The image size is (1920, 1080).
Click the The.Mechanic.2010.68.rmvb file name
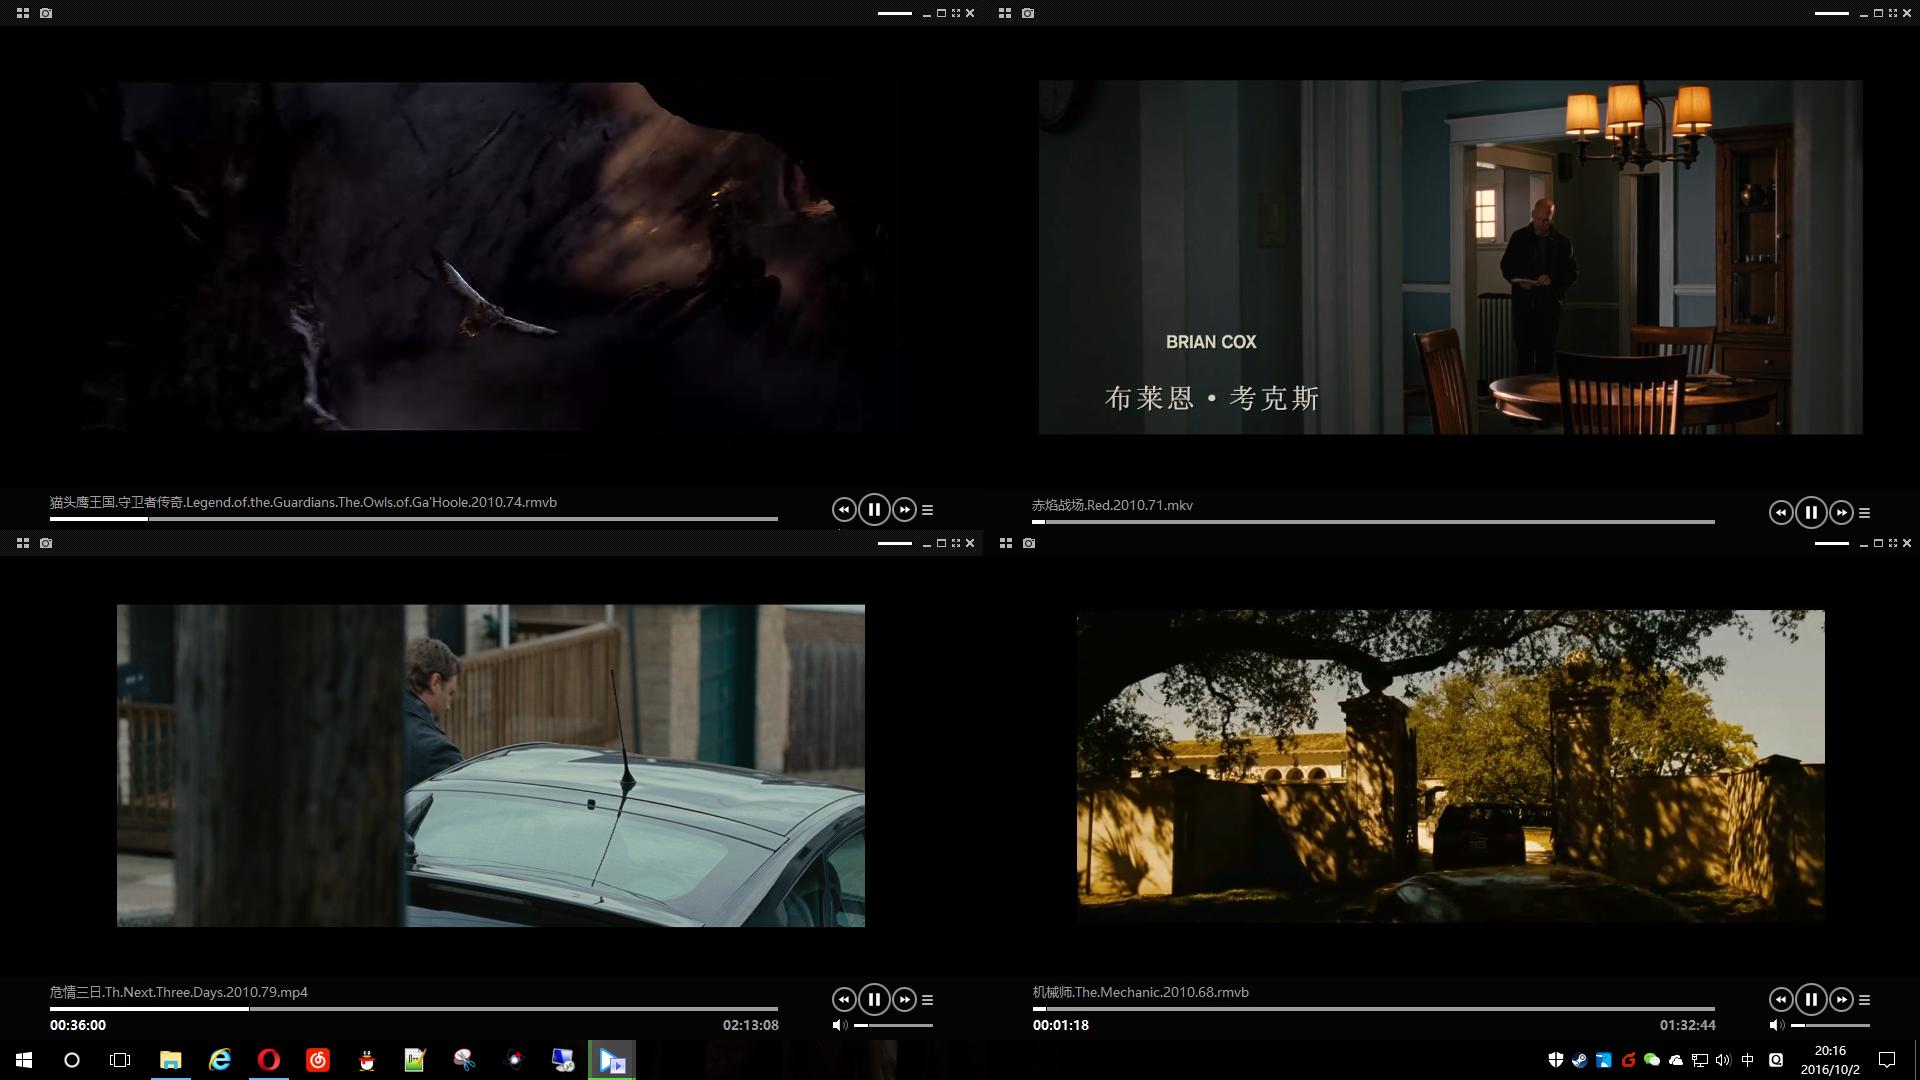point(1141,992)
